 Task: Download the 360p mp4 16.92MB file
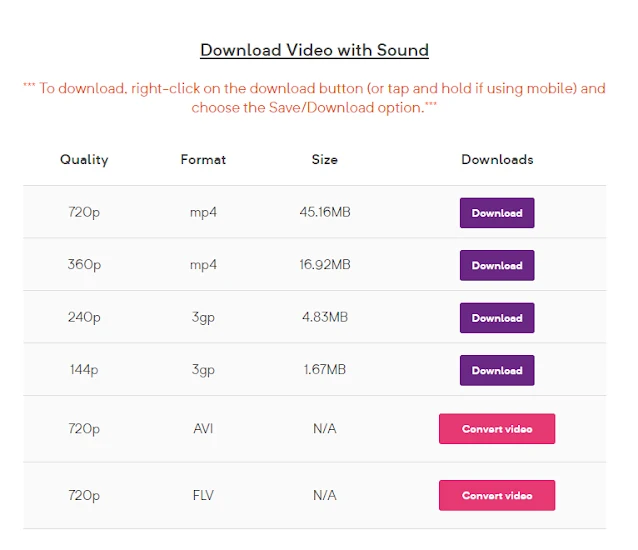[x=497, y=265]
